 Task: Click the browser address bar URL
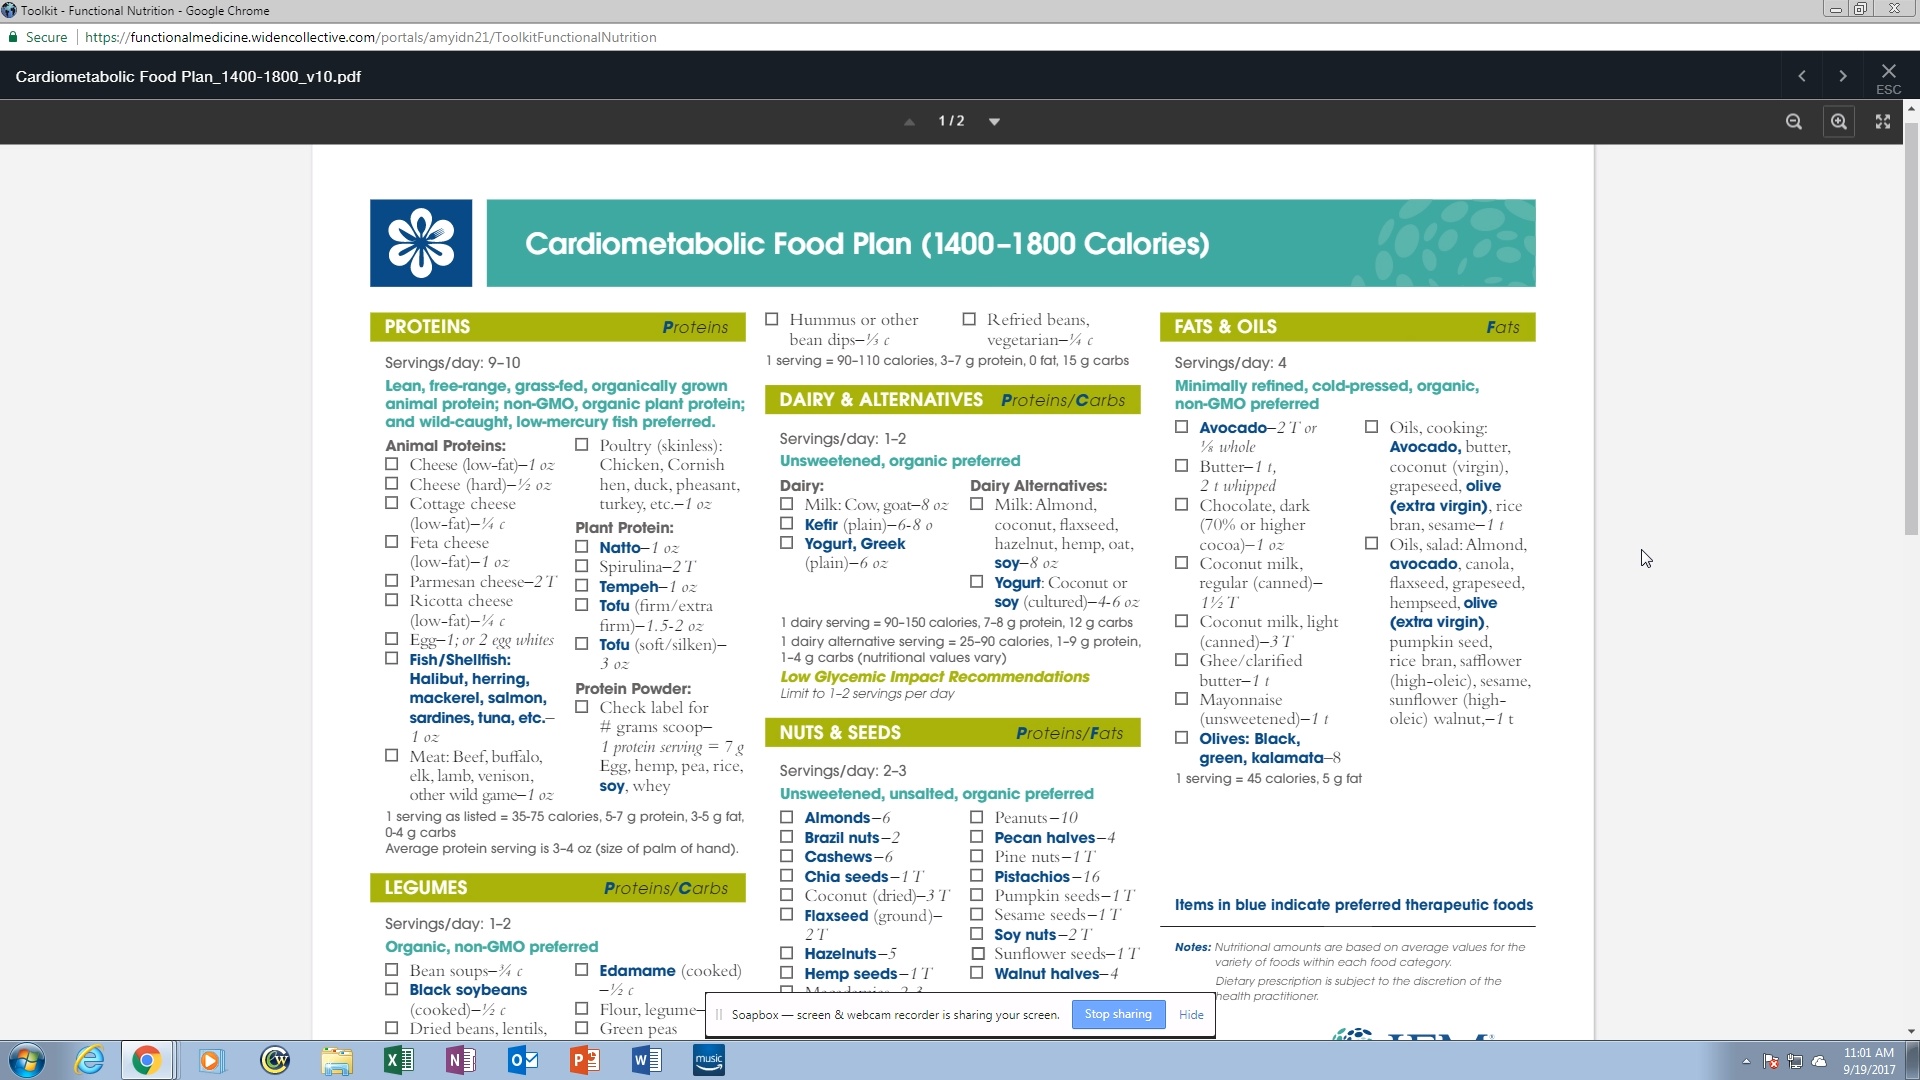pos(370,37)
